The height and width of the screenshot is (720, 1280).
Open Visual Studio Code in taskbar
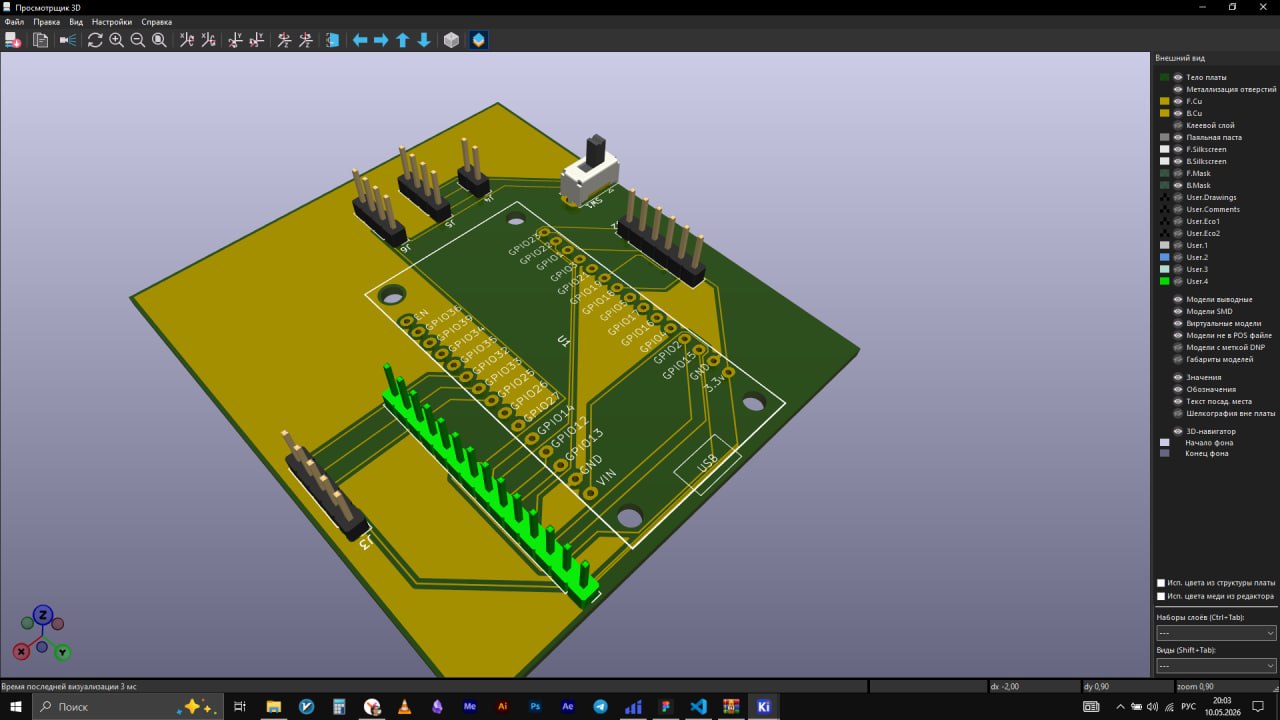[x=698, y=706]
